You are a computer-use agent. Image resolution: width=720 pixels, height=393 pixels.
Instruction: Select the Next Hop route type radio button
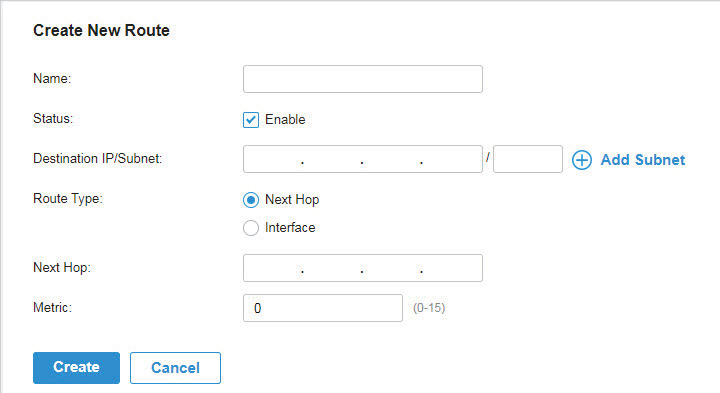[x=251, y=200]
